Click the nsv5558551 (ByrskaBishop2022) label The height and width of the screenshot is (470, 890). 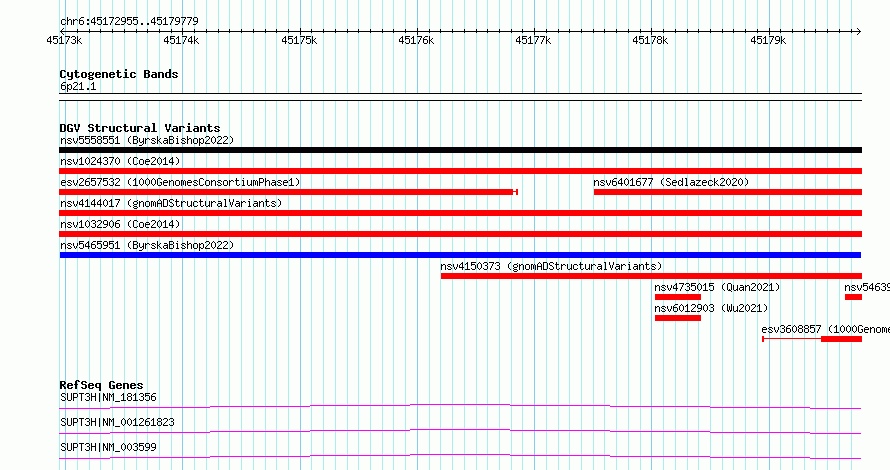click(147, 140)
